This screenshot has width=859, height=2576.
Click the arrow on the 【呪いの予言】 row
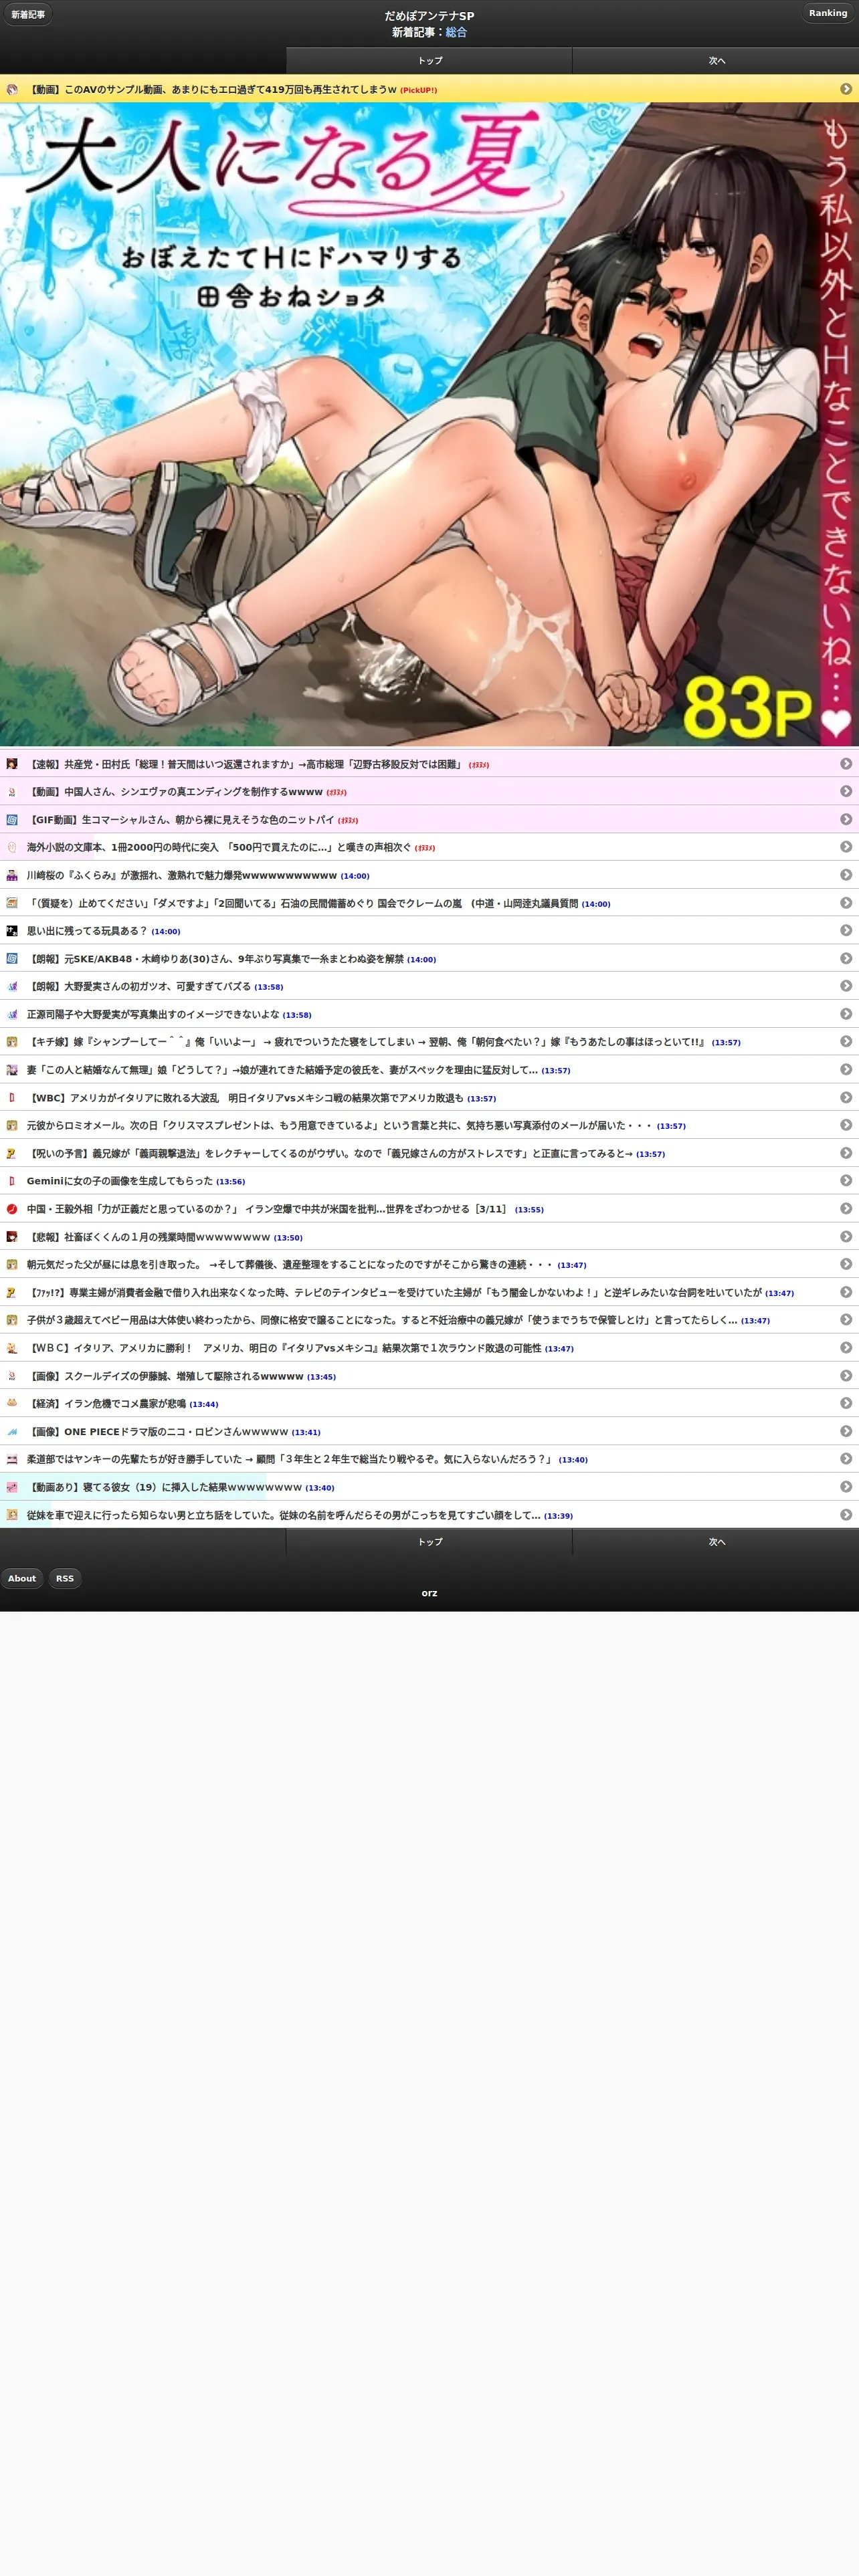846,1153
